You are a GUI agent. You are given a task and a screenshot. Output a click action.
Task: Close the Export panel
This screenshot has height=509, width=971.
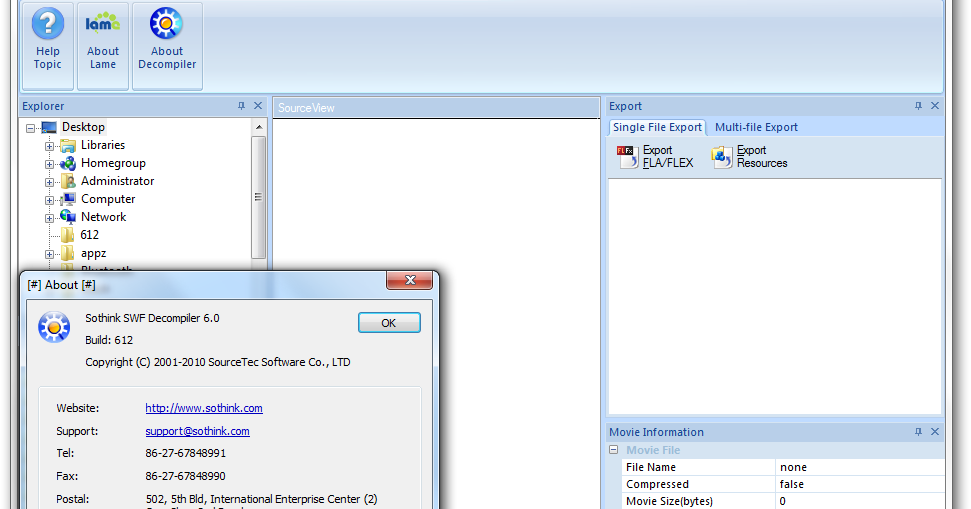pyautogui.click(x=935, y=106)
